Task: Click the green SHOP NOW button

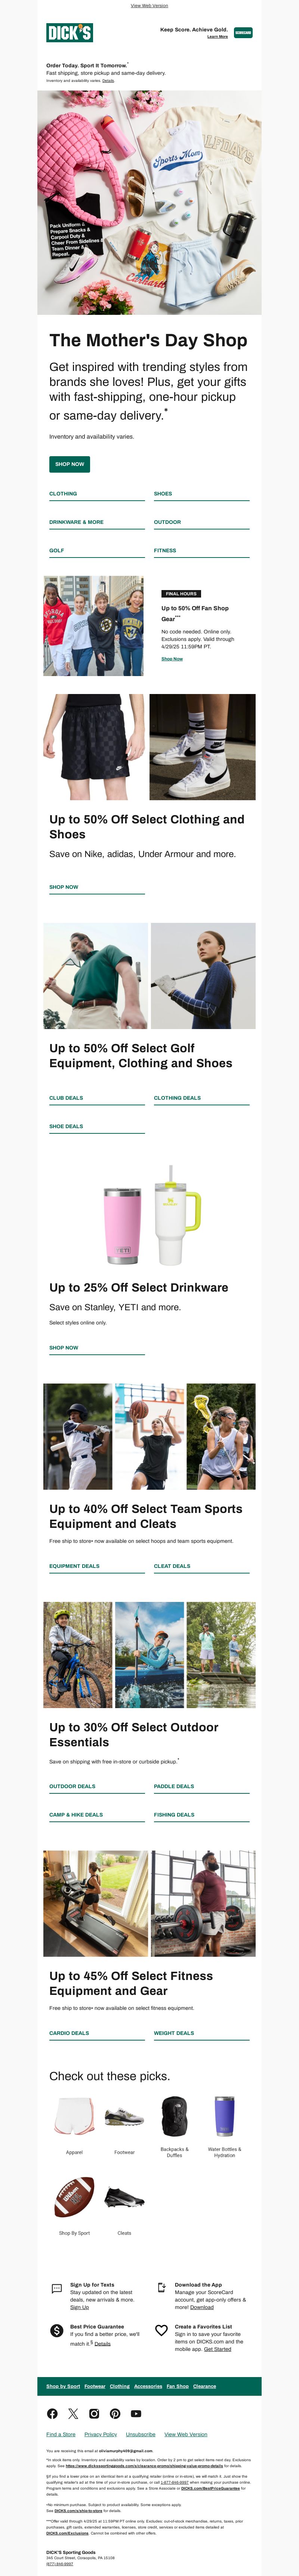Action: [70, 464]
